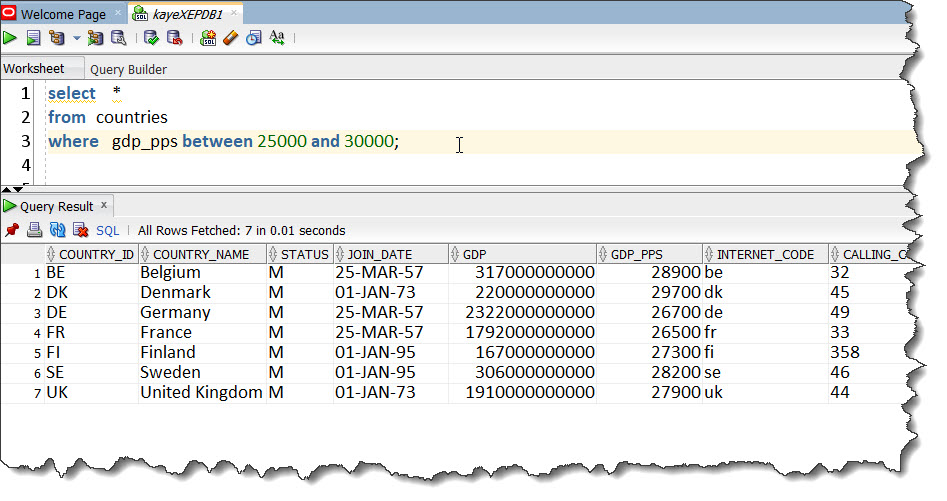Click the sort arrows icon beside COUNTRY_ID
The width and height of the screenshot is (947, 501).
[51, 254]
